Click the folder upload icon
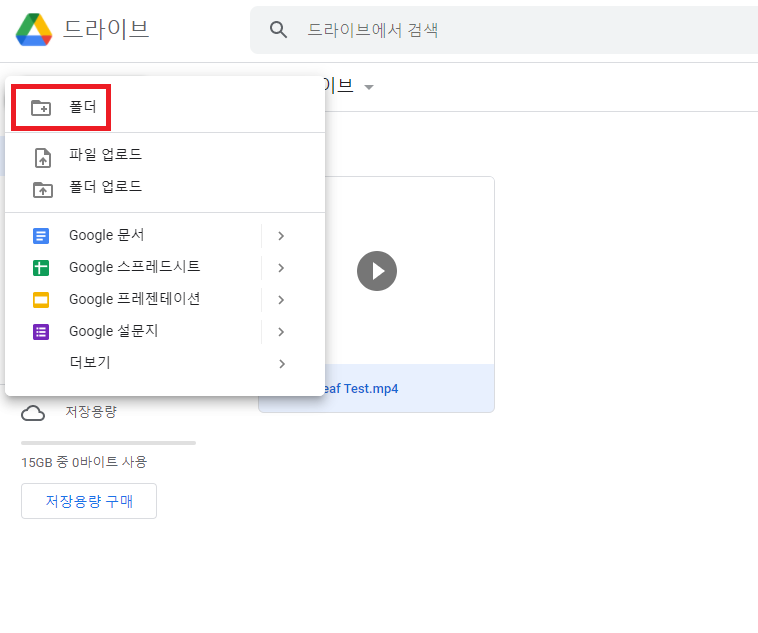 coord(43,190)
